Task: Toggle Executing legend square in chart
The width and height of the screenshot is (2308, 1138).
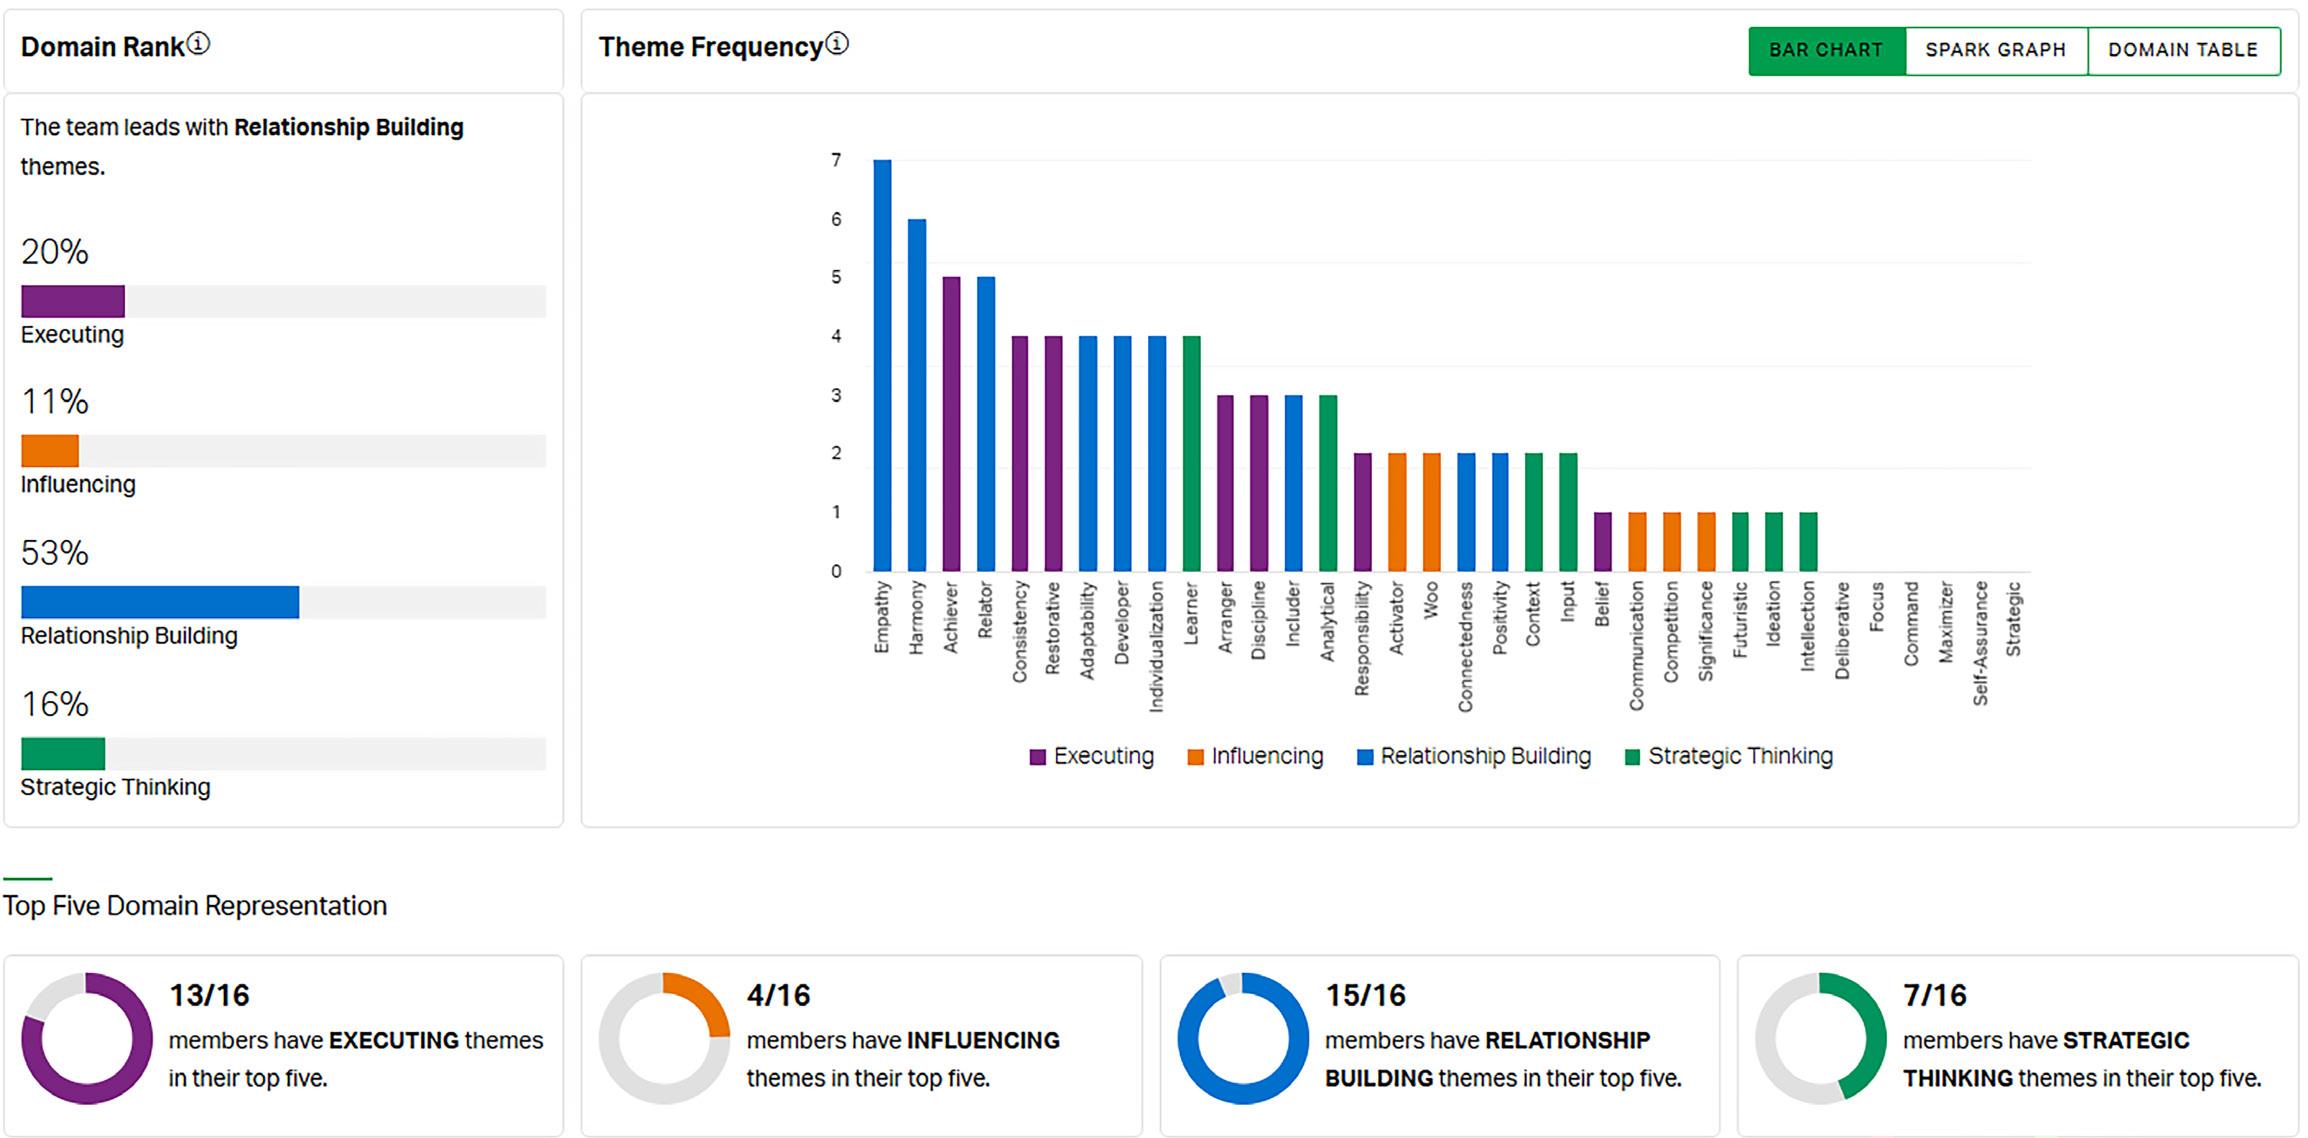Action: [1038, 757]
